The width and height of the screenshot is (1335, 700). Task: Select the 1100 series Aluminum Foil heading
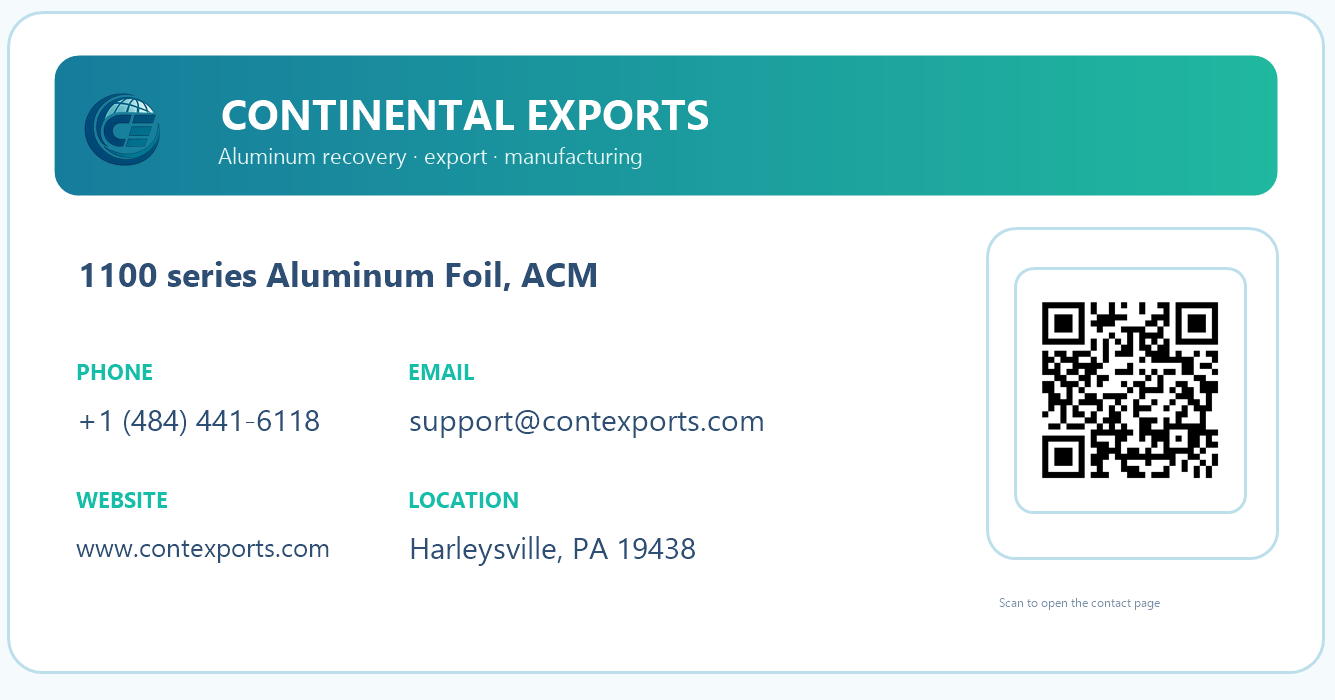tap(295, 275)
